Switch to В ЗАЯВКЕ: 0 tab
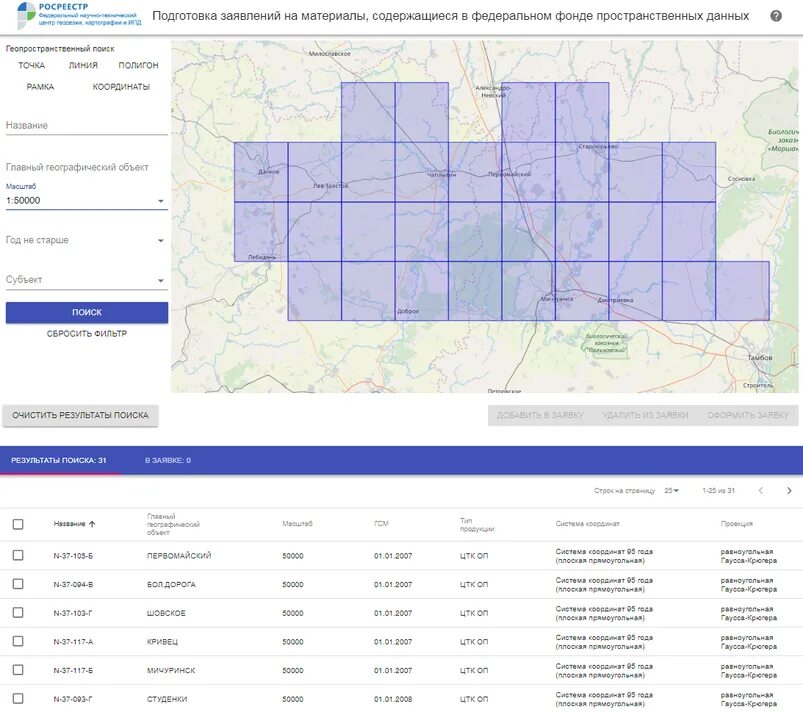 167,460
